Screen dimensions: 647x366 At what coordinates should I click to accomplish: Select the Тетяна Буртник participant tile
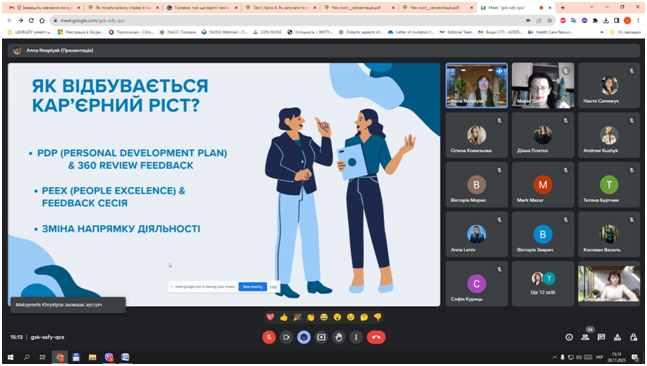(609, 184)
